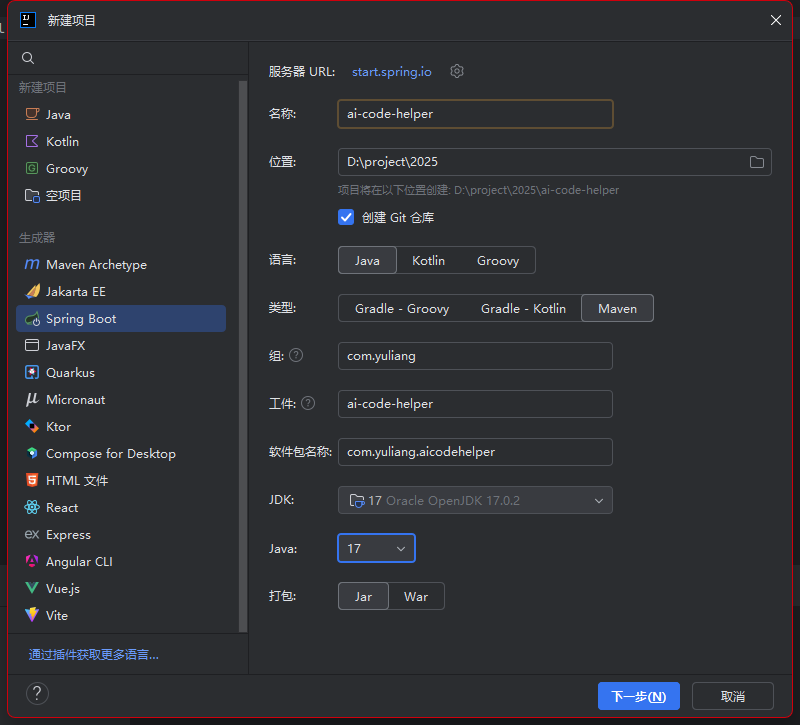Open 通过插件获取更多语言 link

pos(94,655)
